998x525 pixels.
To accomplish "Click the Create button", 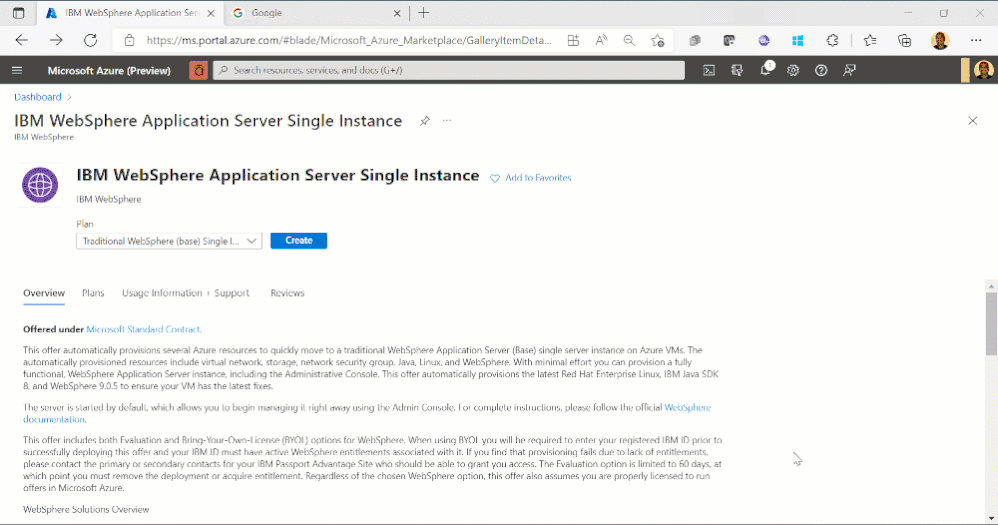I will tap(299, 241).
